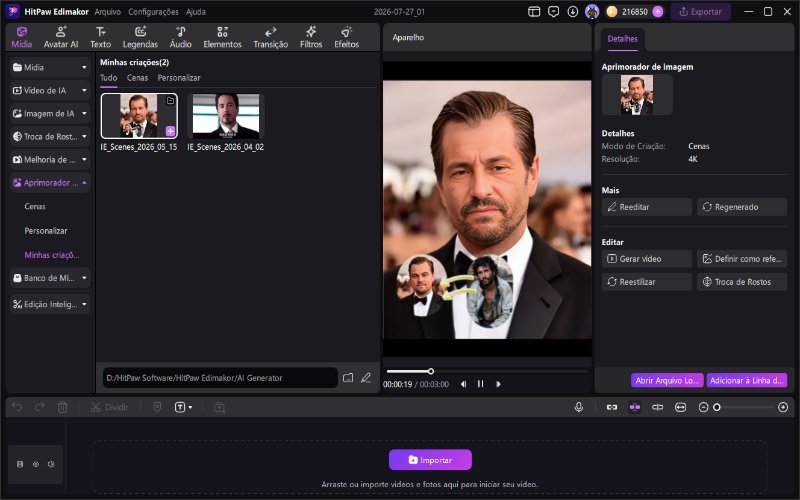
Task: Click the trash delete icon in timeline toolbar
Action: (62, 407)
